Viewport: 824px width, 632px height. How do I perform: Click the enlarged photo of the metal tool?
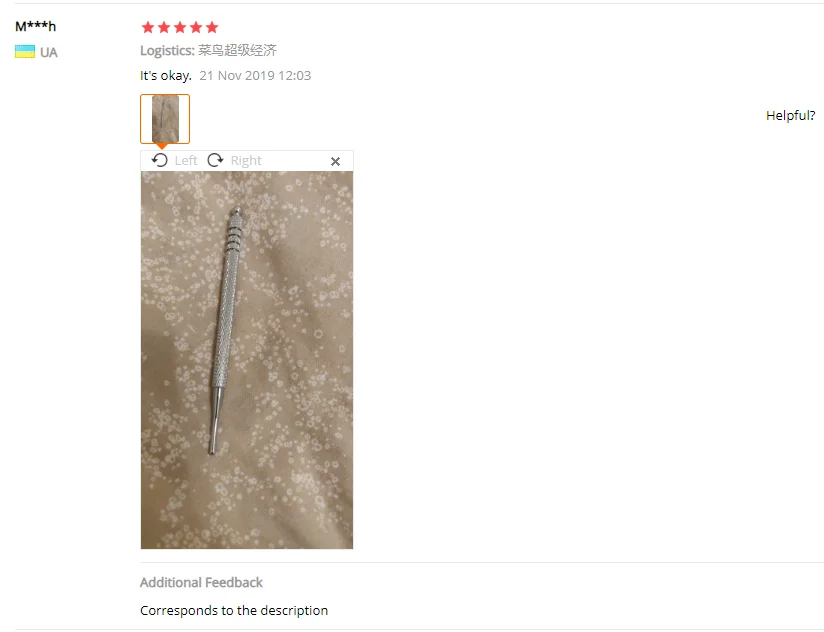point(247,360)
